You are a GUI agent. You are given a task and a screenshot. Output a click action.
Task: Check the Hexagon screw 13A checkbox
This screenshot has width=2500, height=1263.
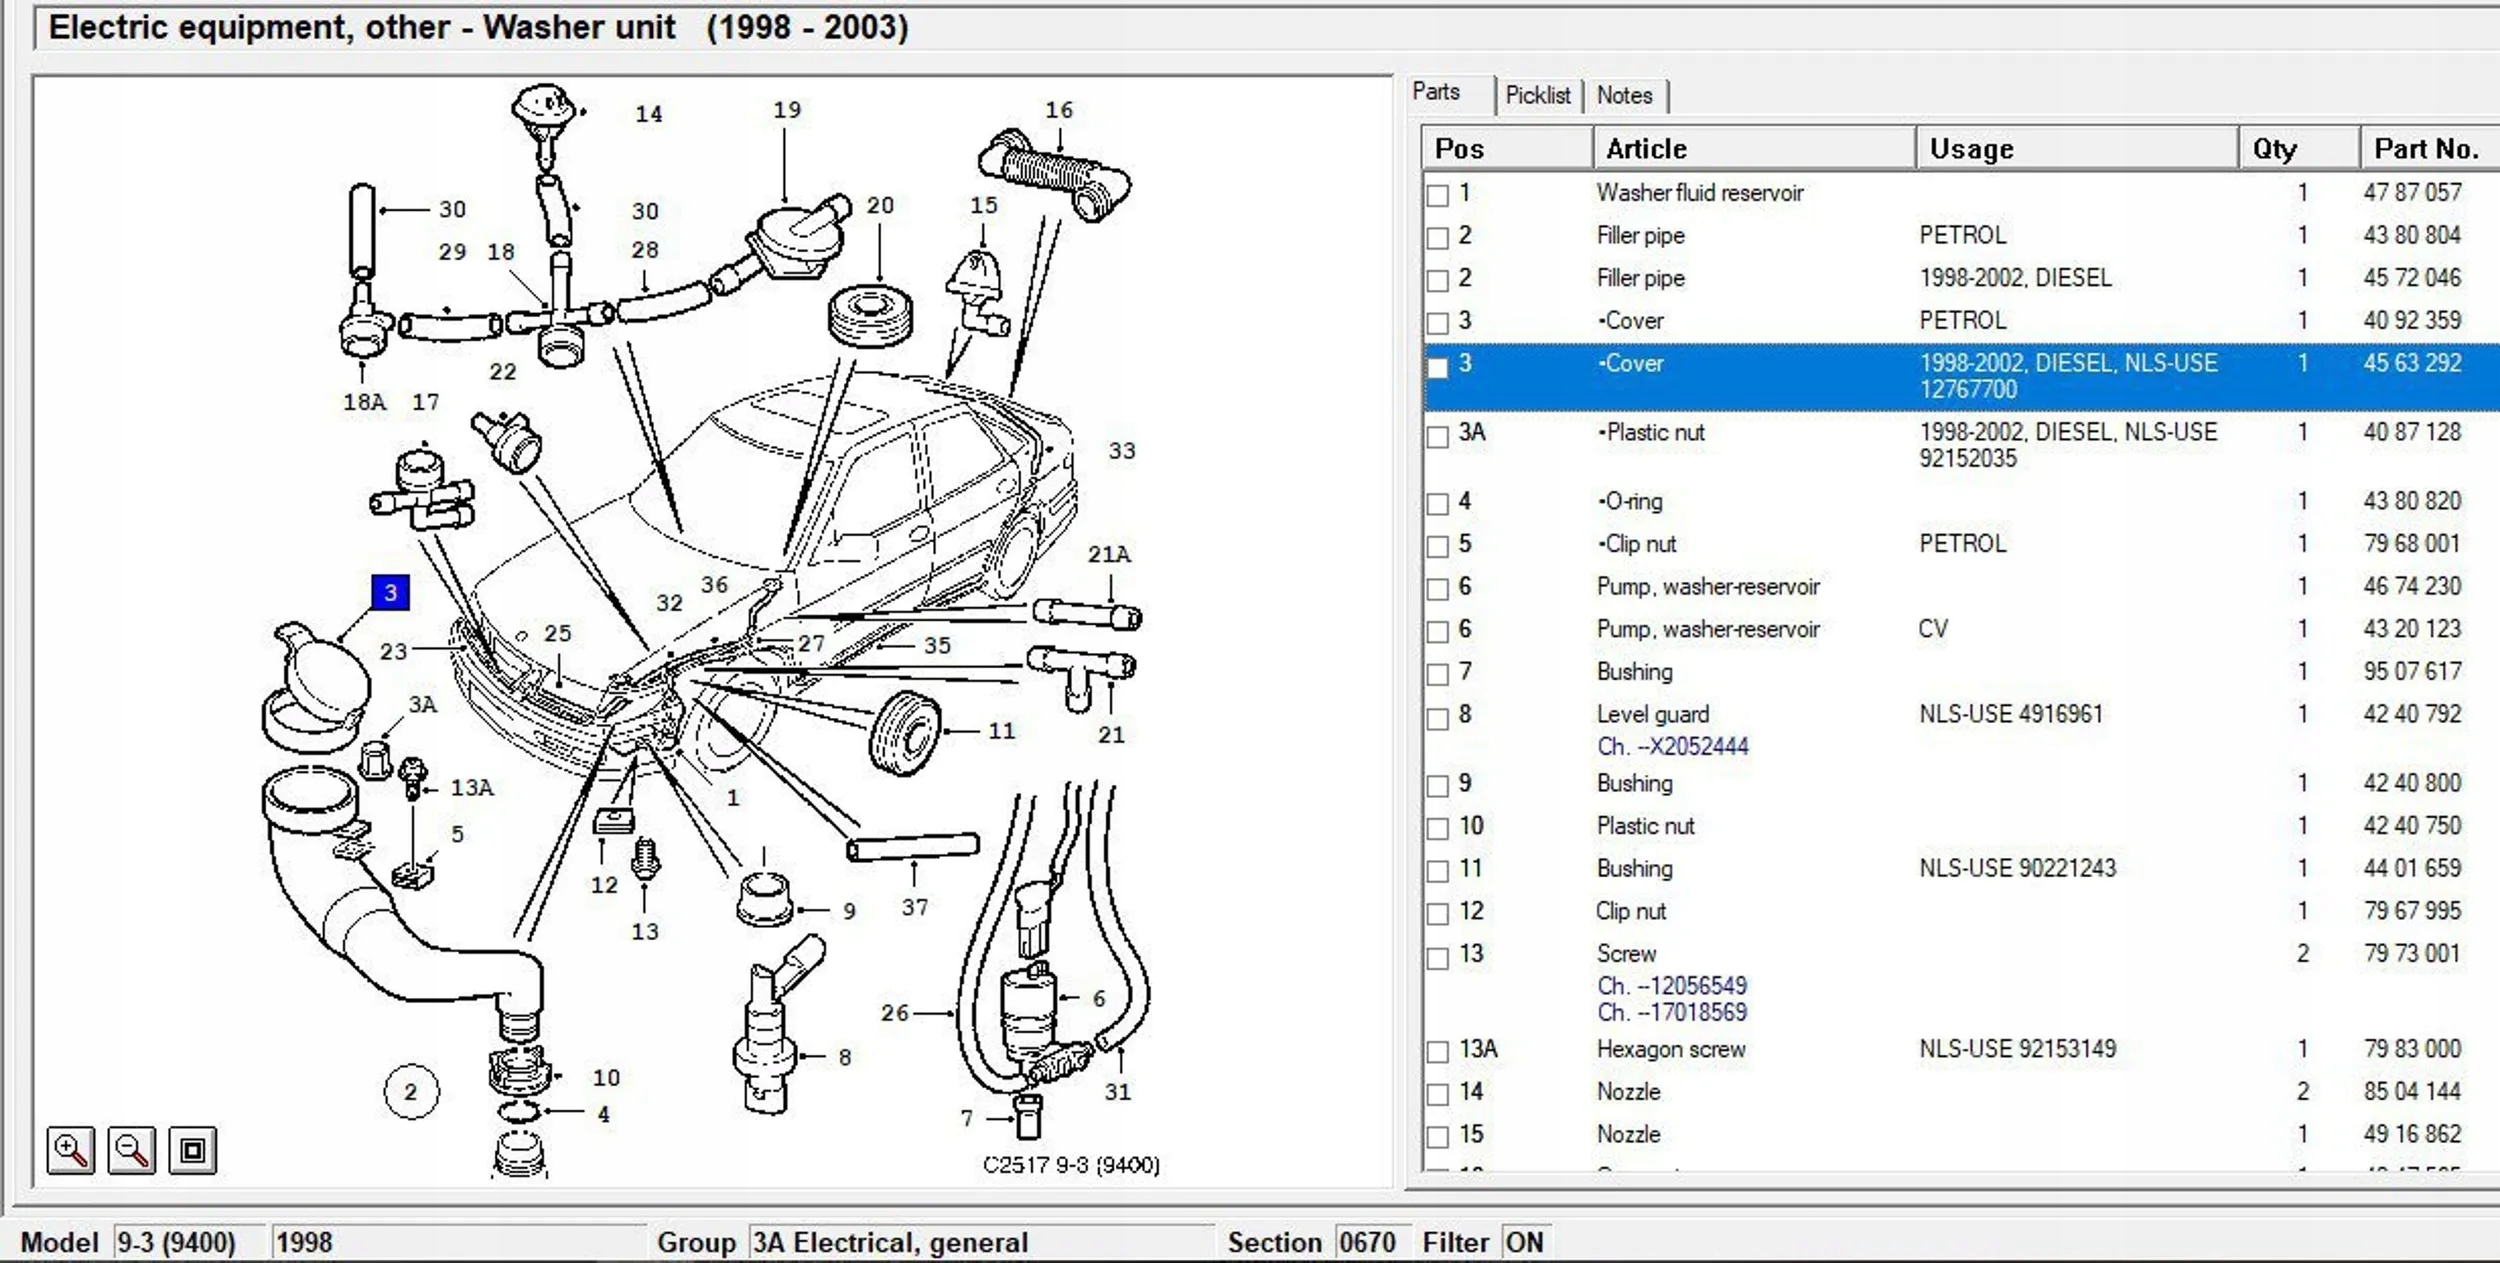pos(1438,1051)
